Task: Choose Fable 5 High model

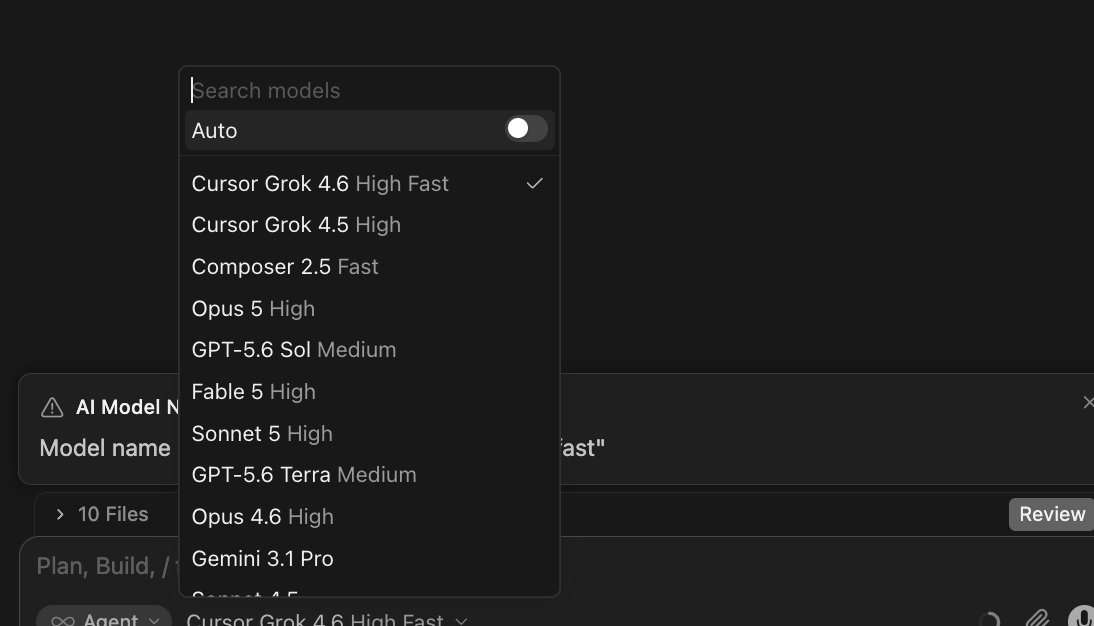Action: [x=369, y=392]
